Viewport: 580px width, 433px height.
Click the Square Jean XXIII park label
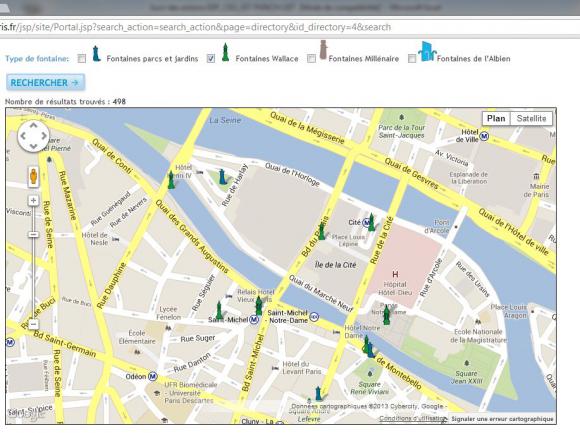466,377
